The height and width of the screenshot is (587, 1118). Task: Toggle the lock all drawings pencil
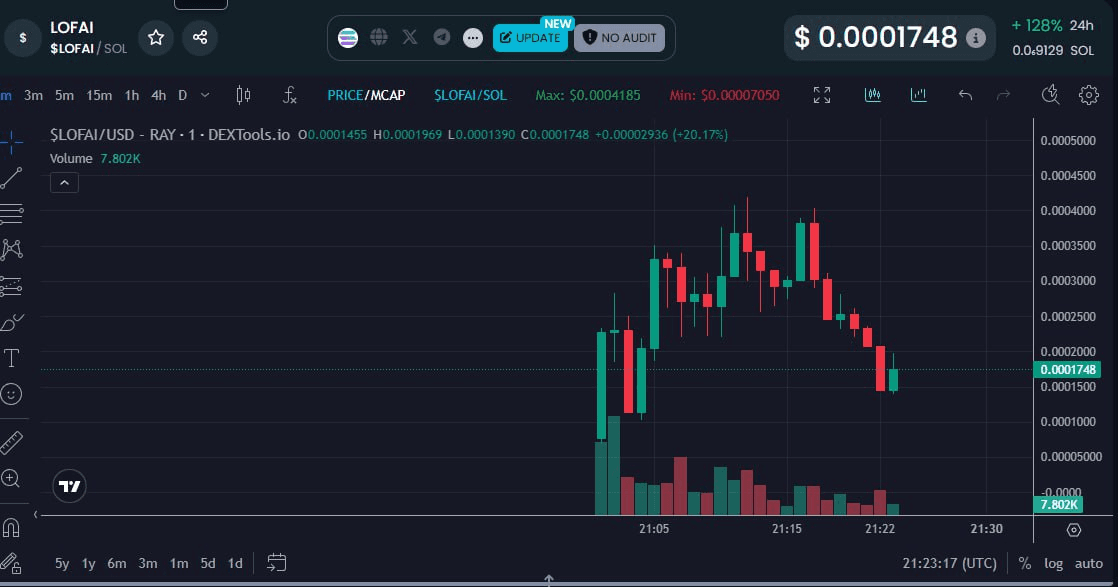pos(11,563)
